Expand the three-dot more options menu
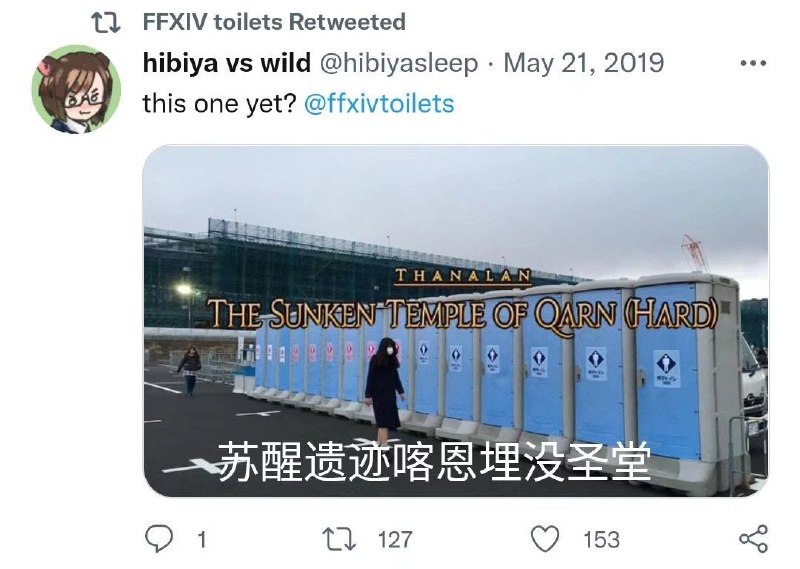 (x=753, y=64)
